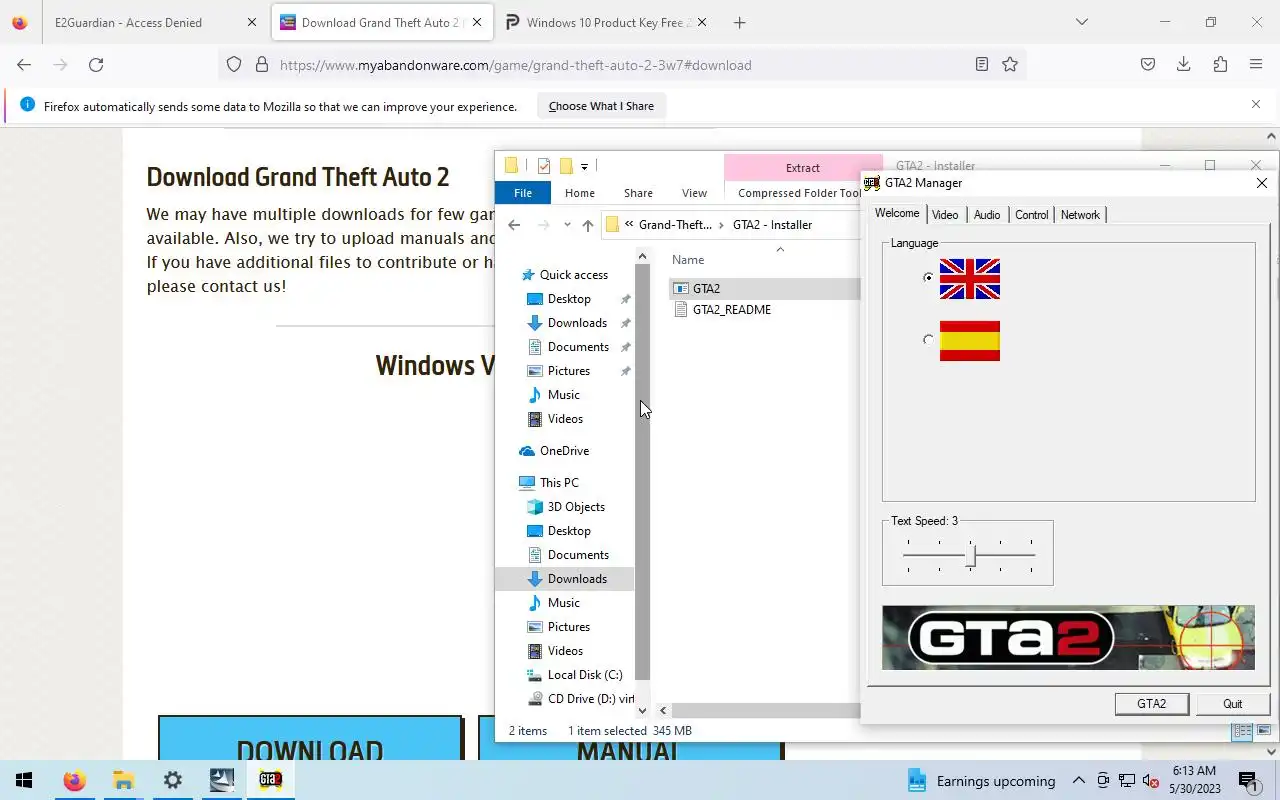Click the GTA2 banner image

[x=1068, y=637]
